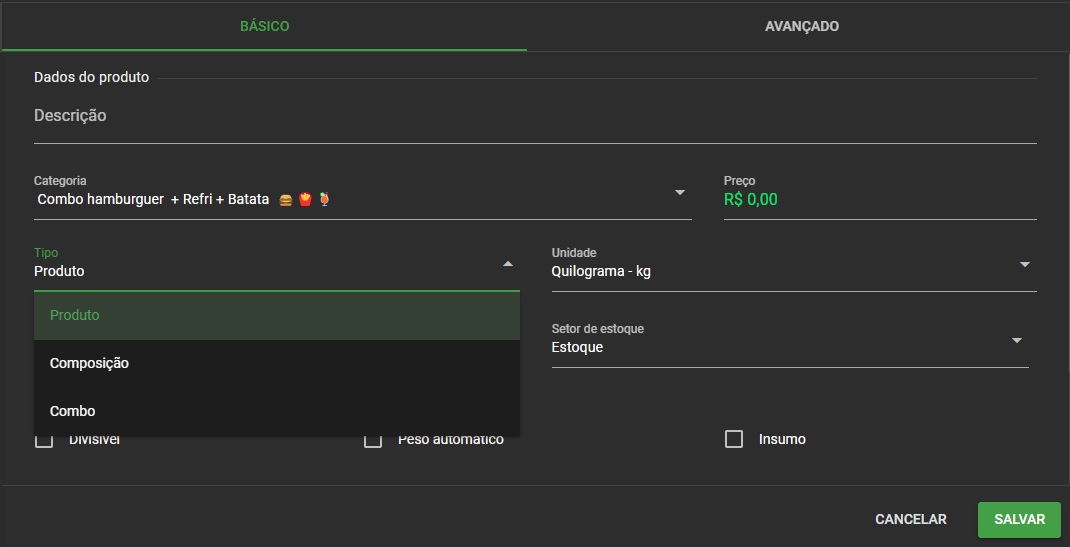Collapse the Tipo dropdown using its arrow
The image size is (1070, 547).
pyautogui.click(x=508, y=264)
